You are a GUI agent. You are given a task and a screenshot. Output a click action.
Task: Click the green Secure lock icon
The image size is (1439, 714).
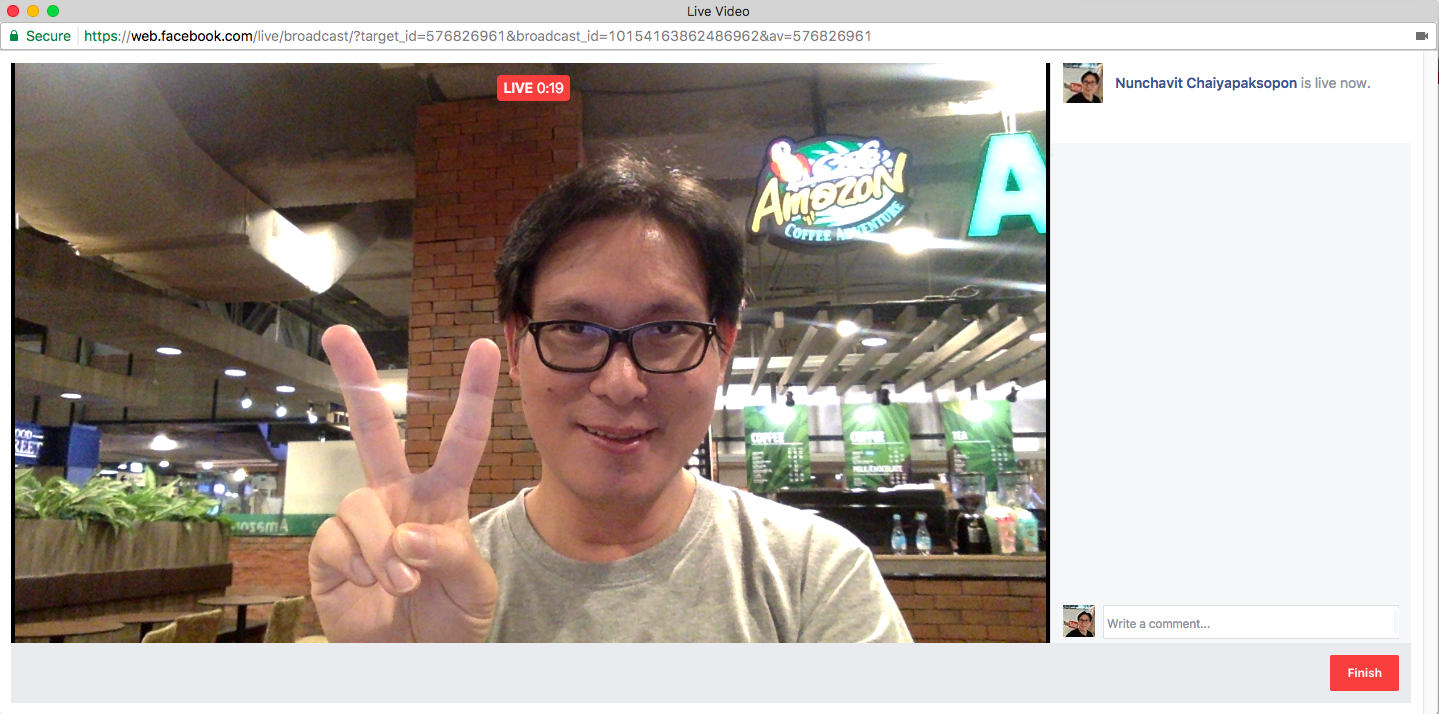(x=14, y=36)
